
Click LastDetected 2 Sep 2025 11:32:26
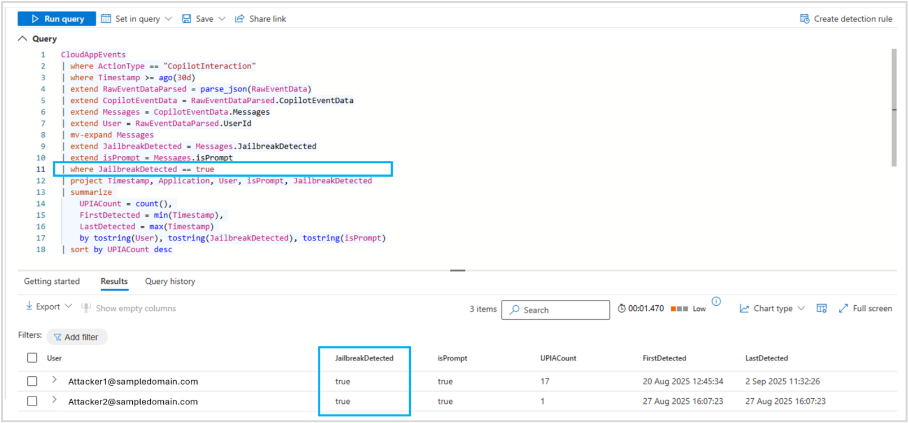click(782, 381)
